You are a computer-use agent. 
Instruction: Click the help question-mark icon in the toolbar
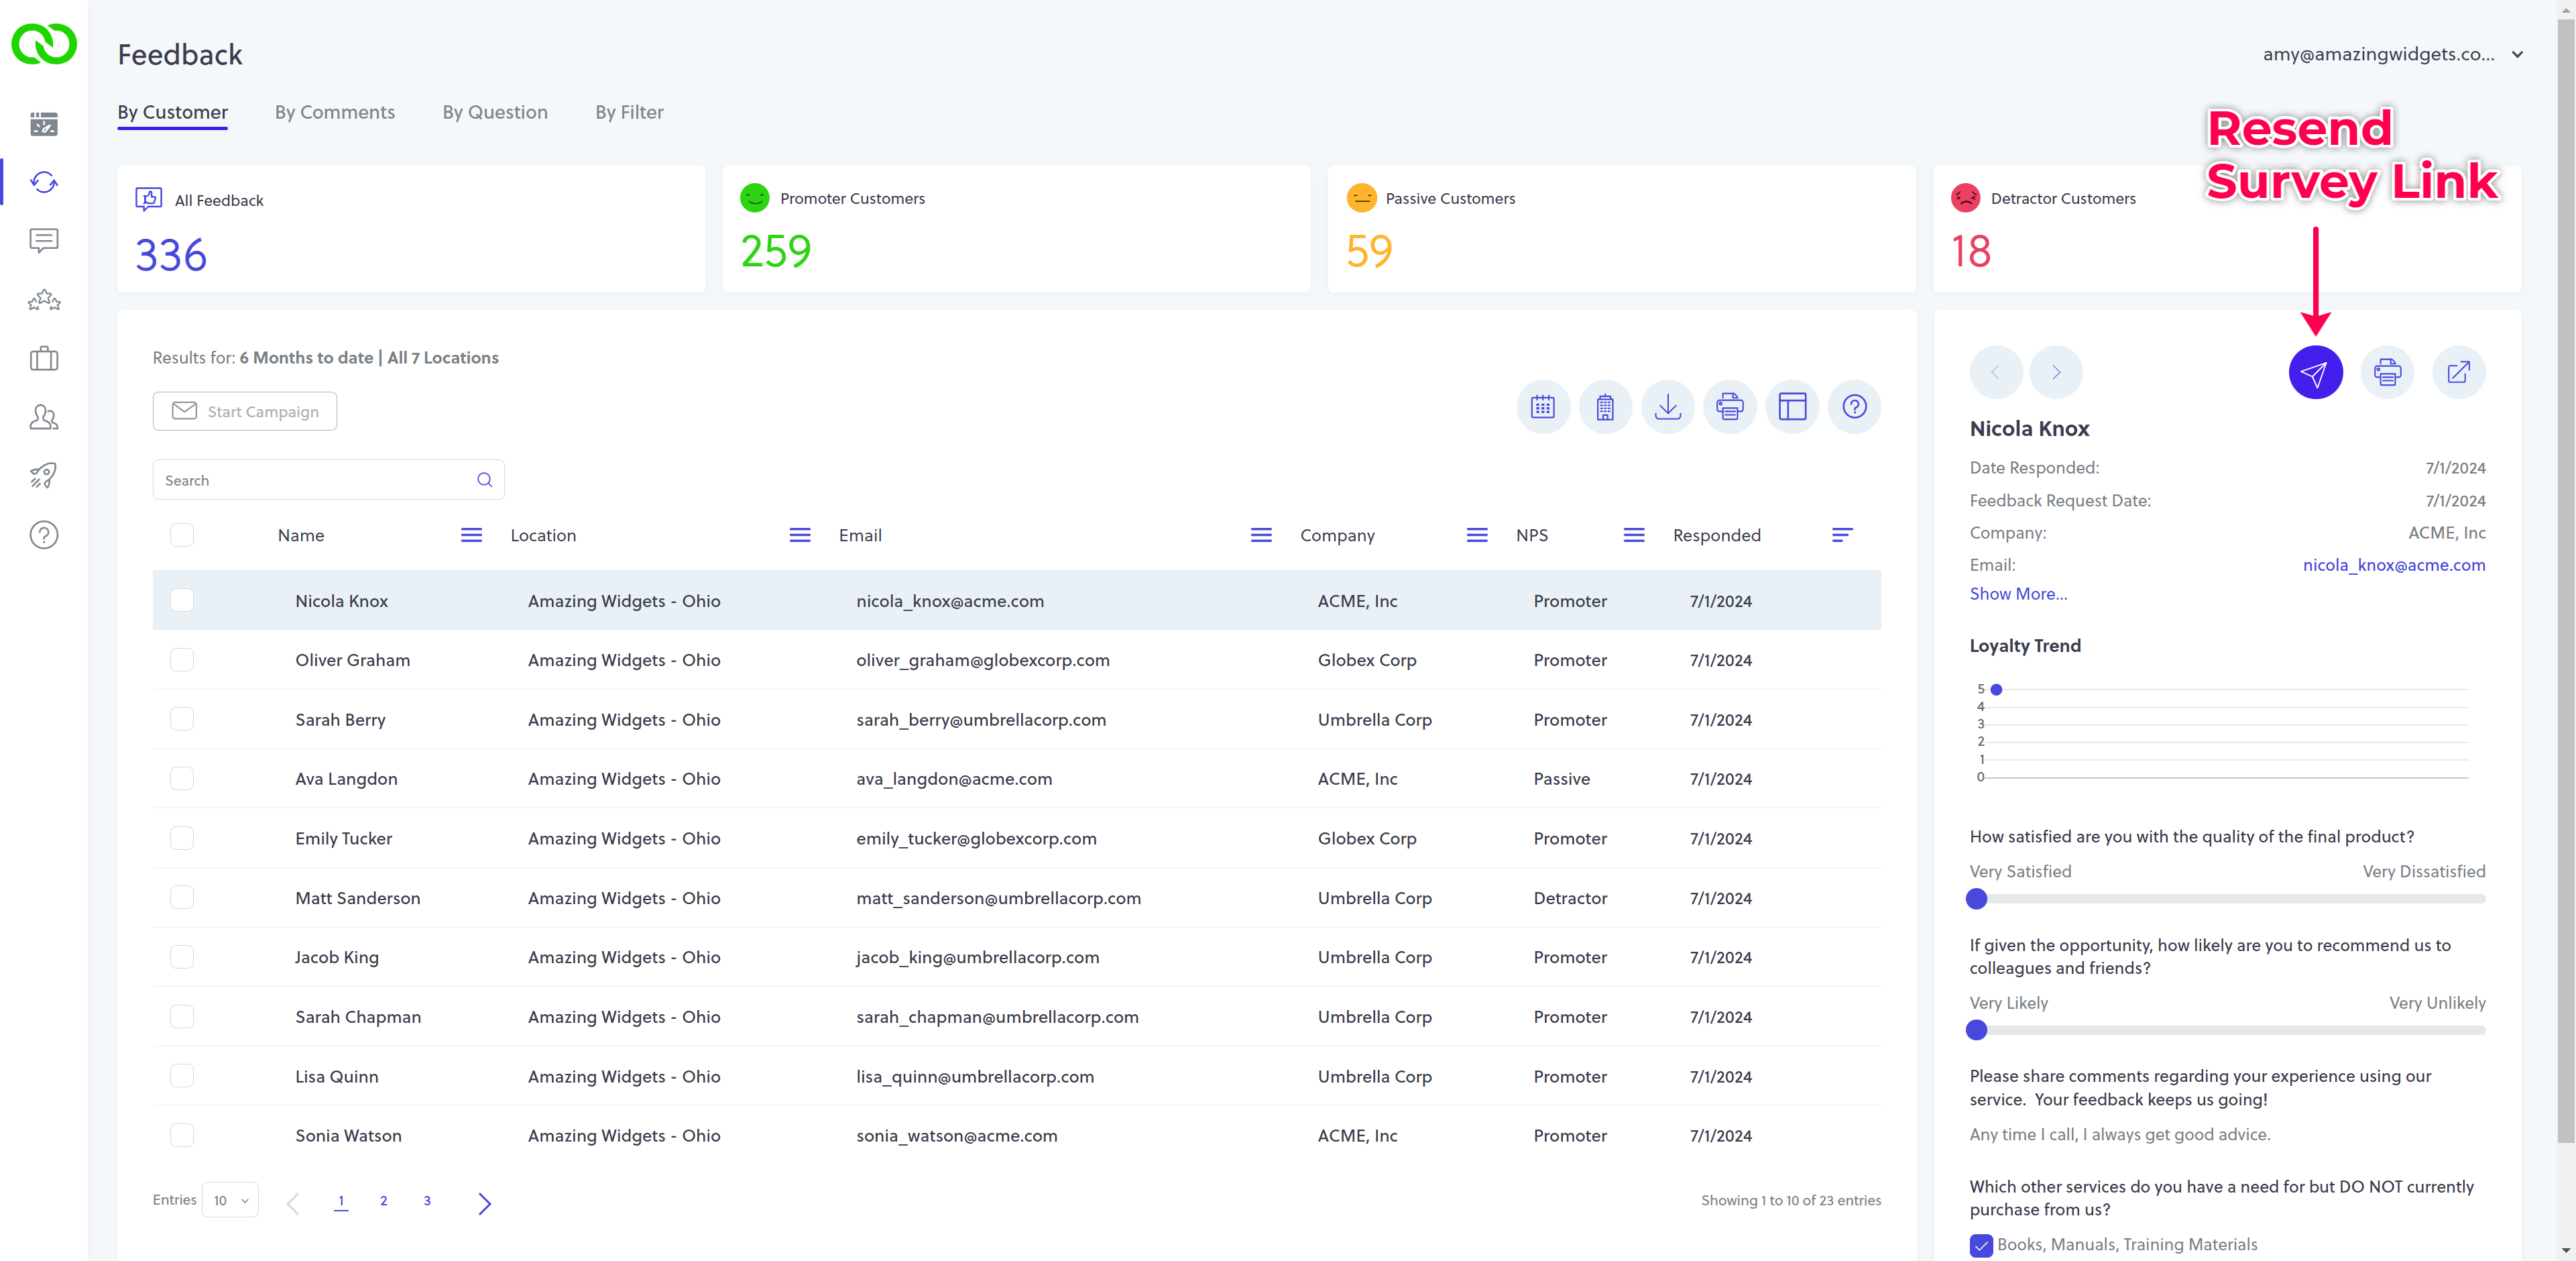pyautogui.click(x=1854, y=407)
